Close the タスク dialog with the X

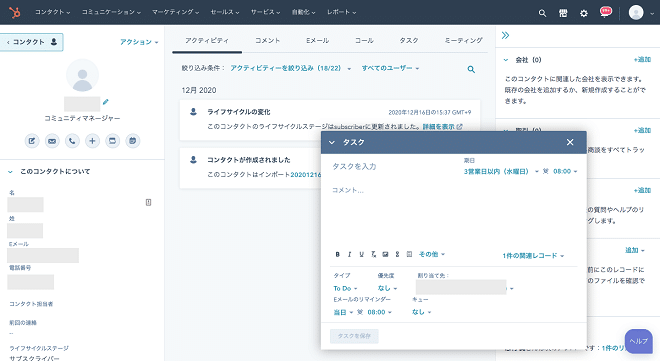tap(570, 142)
